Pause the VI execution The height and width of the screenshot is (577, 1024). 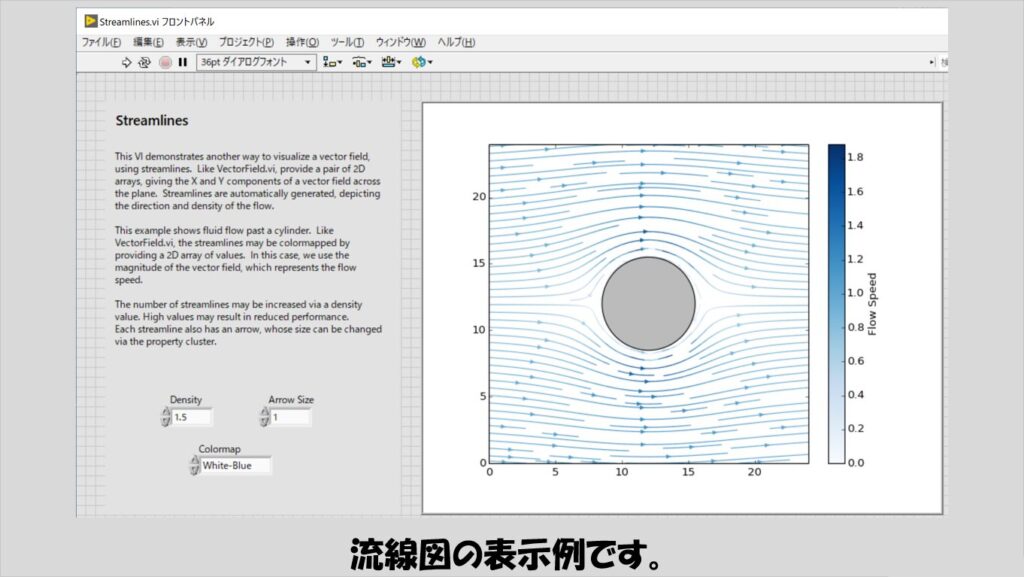(182, 62)
